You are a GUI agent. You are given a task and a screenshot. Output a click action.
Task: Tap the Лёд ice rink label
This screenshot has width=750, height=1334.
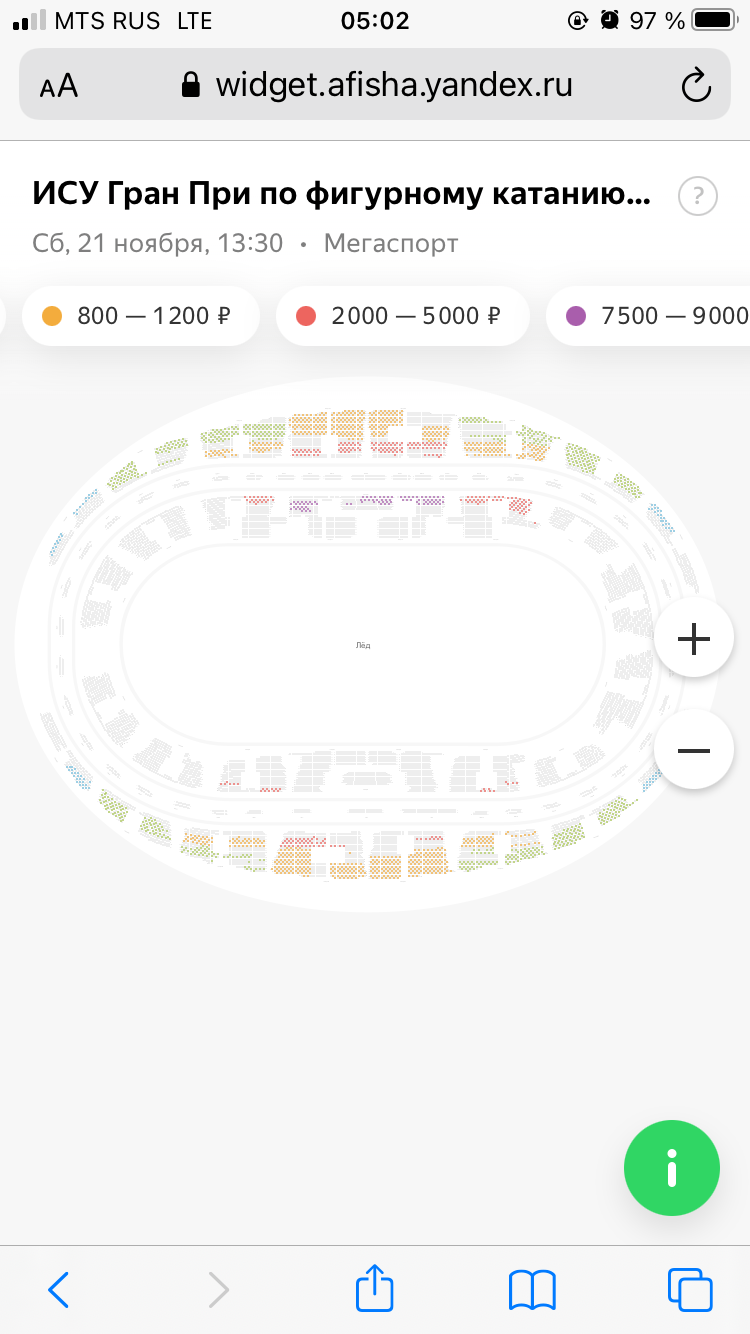pos(363,646)
